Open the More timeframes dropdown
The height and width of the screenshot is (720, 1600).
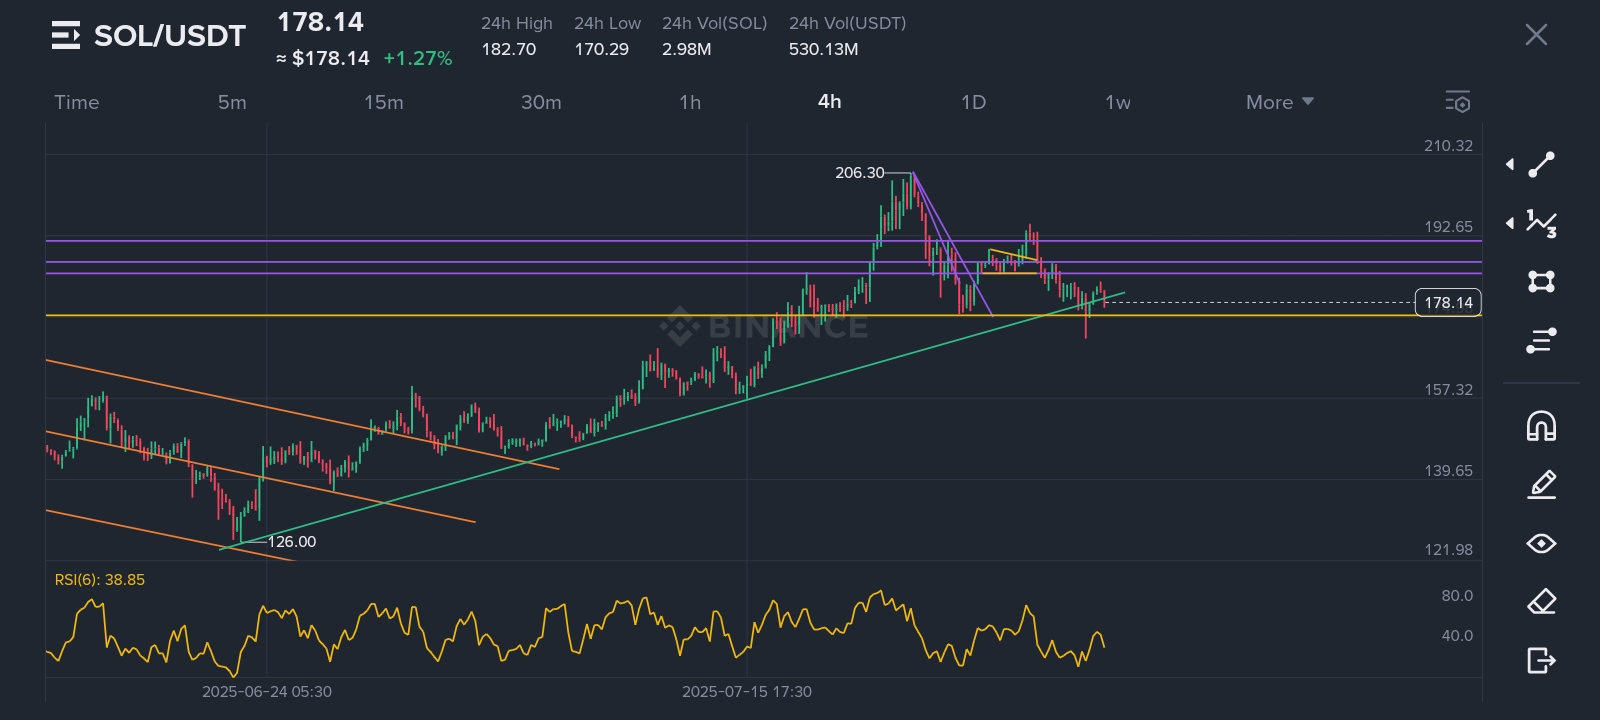click(1280, 102)
